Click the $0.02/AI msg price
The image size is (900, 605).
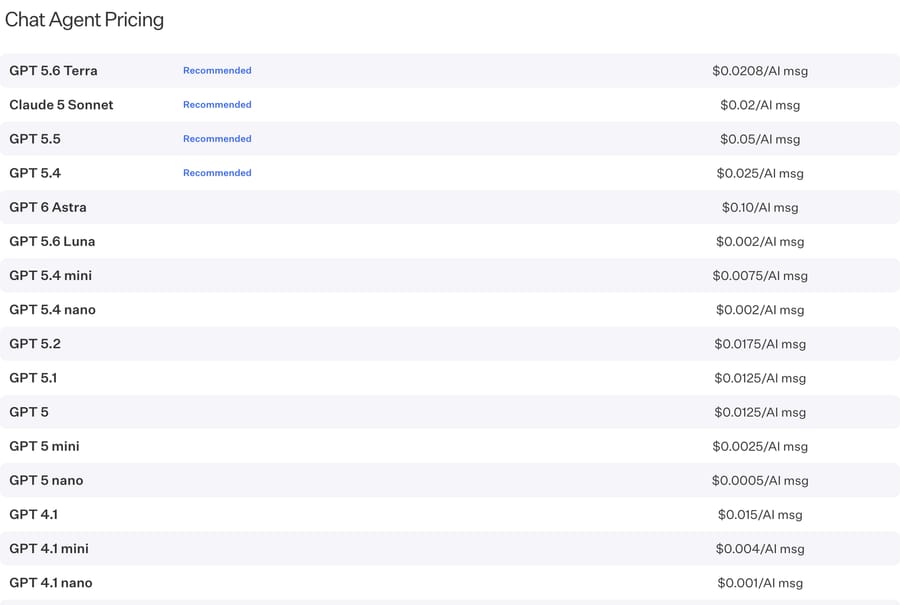coord(760,105)
